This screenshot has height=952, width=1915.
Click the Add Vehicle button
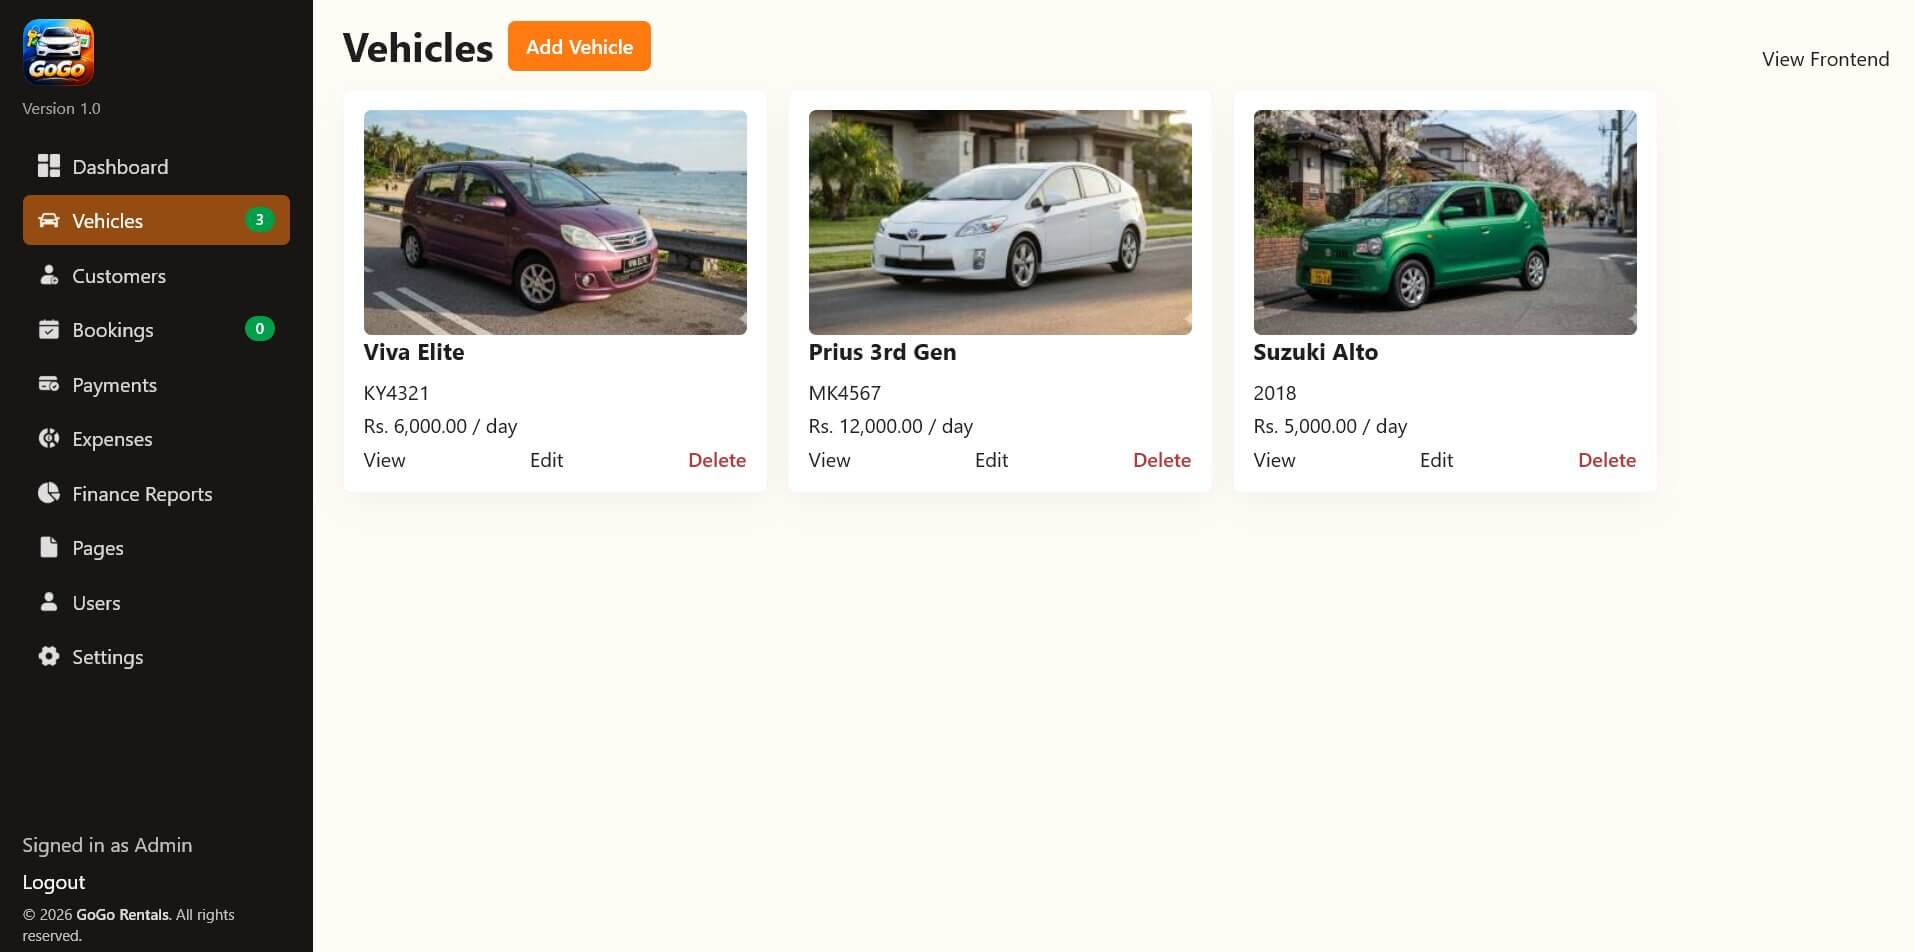click(579, 46)
